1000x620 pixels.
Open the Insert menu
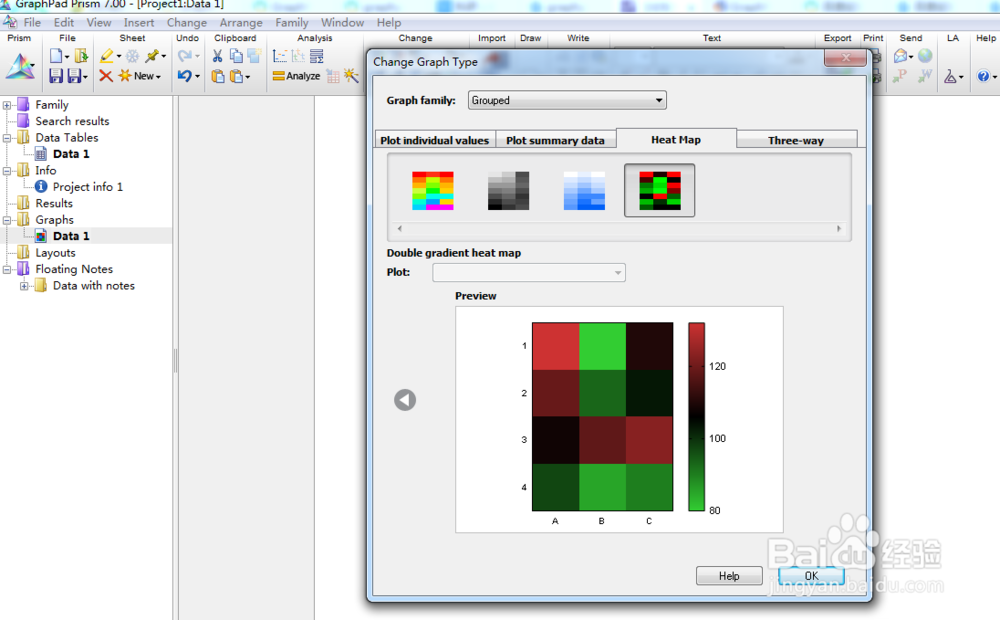(x=138, y=22)
